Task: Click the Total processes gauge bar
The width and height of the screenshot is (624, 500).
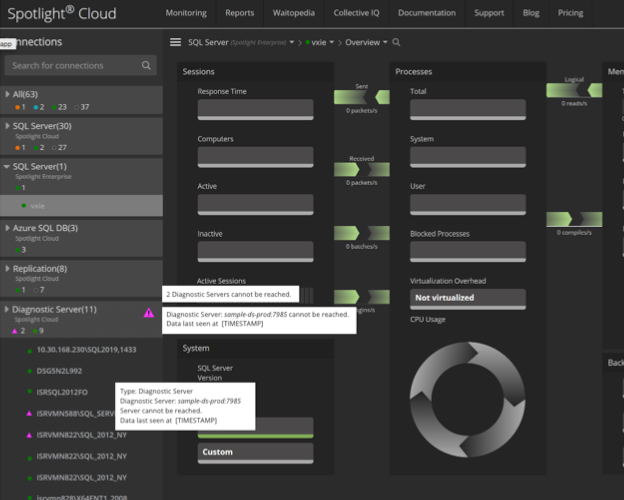Action: click(x=468, y=109)
